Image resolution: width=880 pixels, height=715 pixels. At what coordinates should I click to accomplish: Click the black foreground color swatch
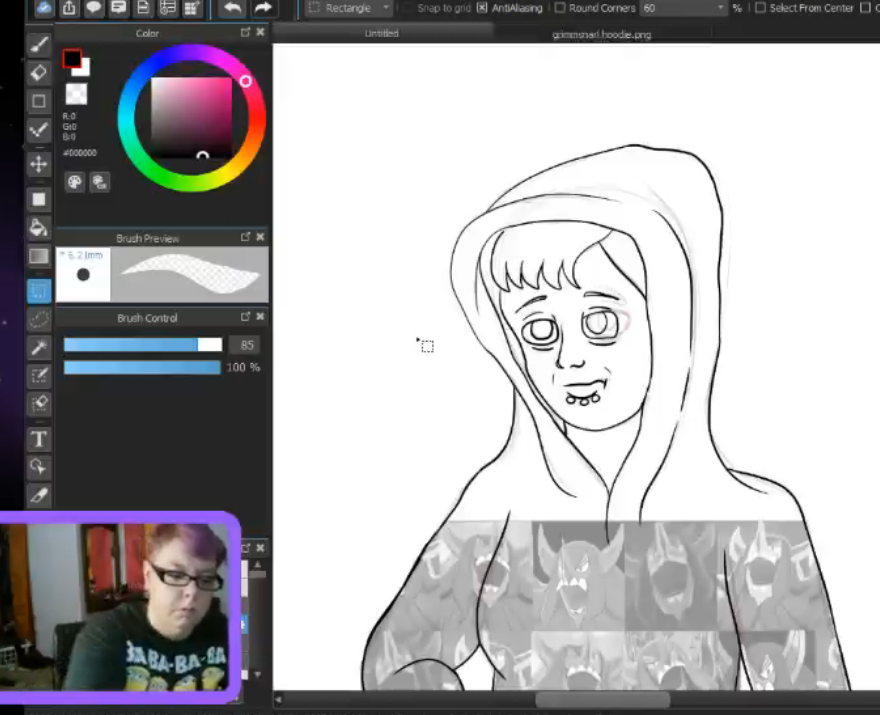click(x=71, y=58)
